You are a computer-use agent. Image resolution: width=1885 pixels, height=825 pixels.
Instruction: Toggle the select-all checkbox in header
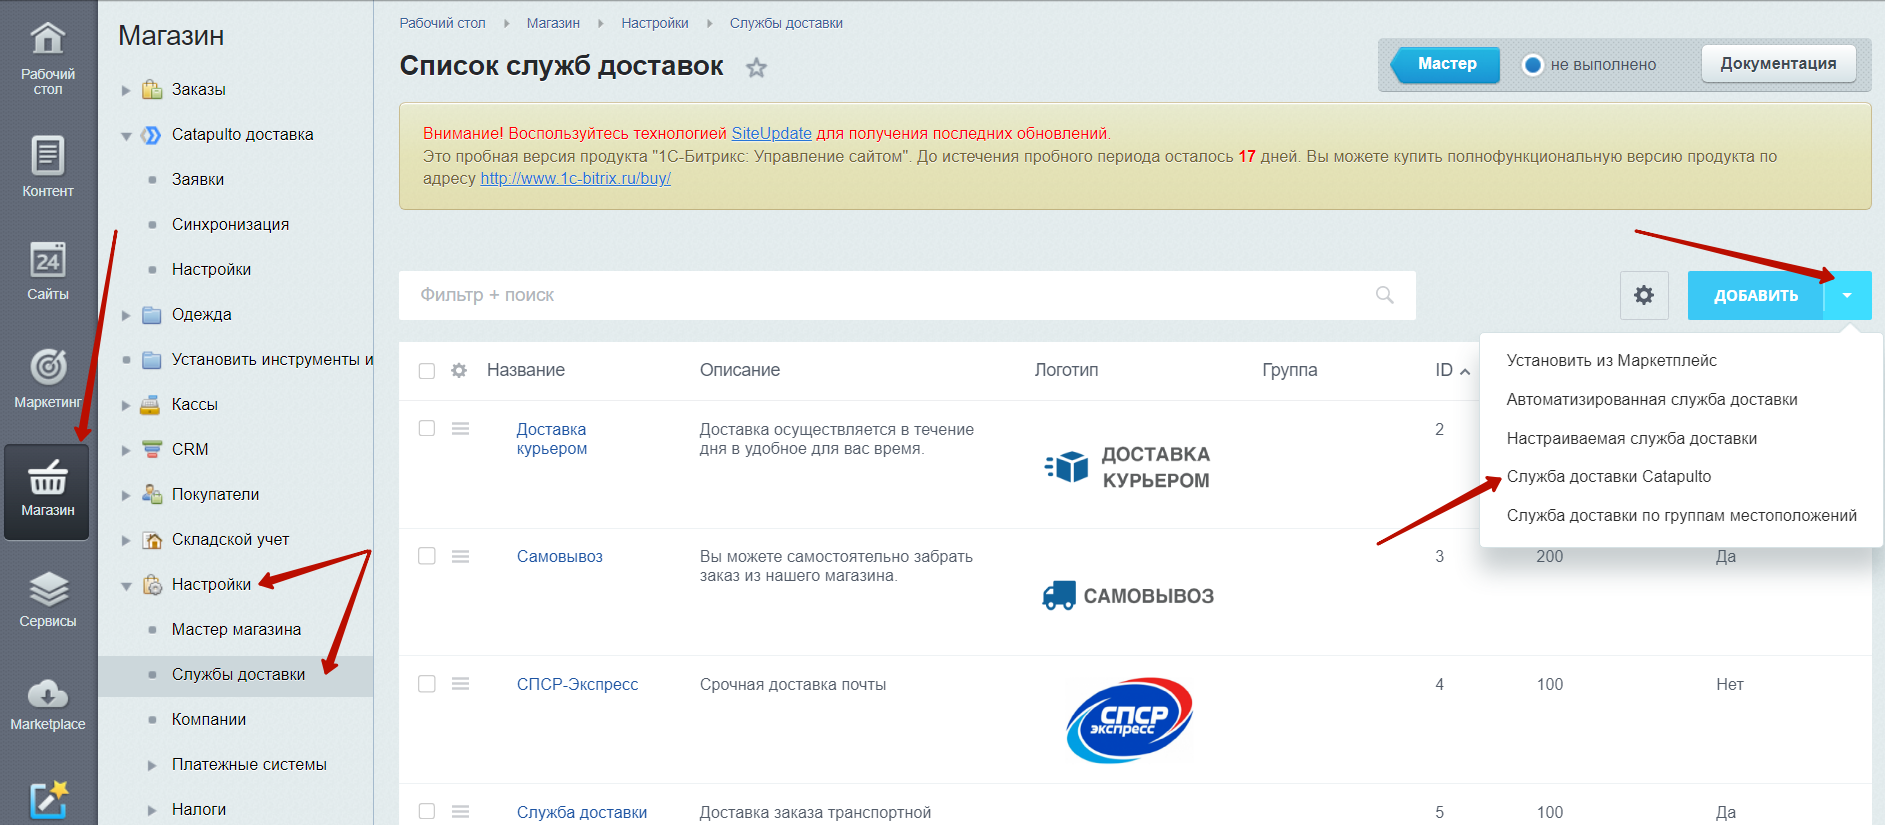click(x=427, y=371)
